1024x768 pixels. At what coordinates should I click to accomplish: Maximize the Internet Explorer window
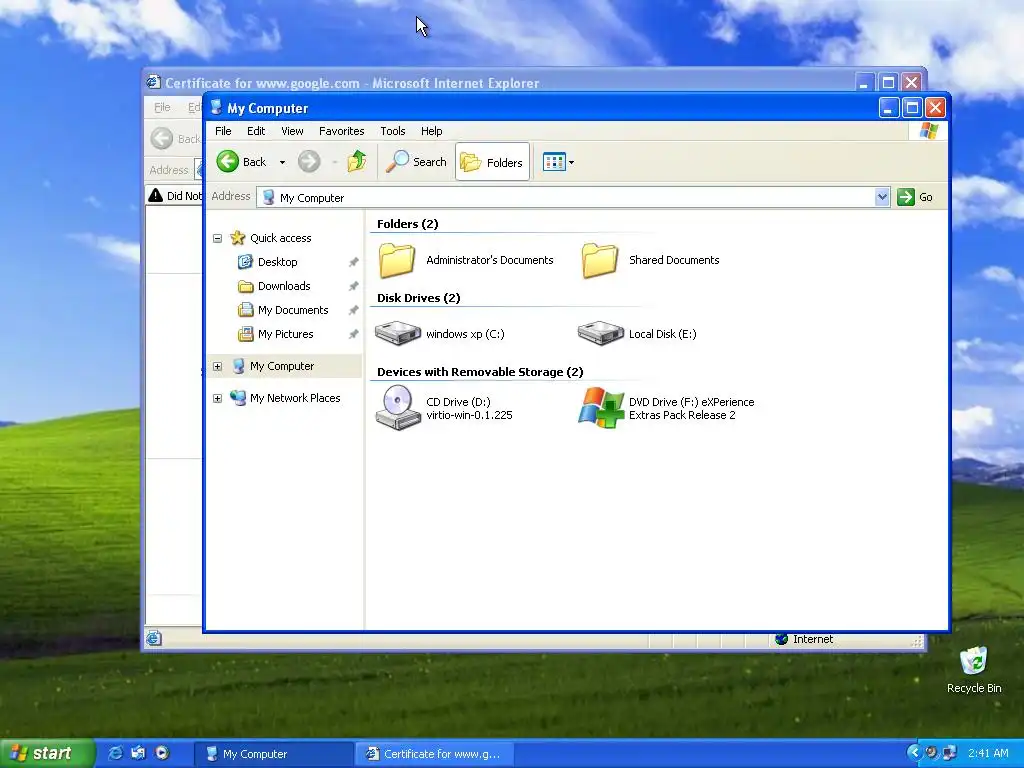pyautogui.click(x=888, y=82)
